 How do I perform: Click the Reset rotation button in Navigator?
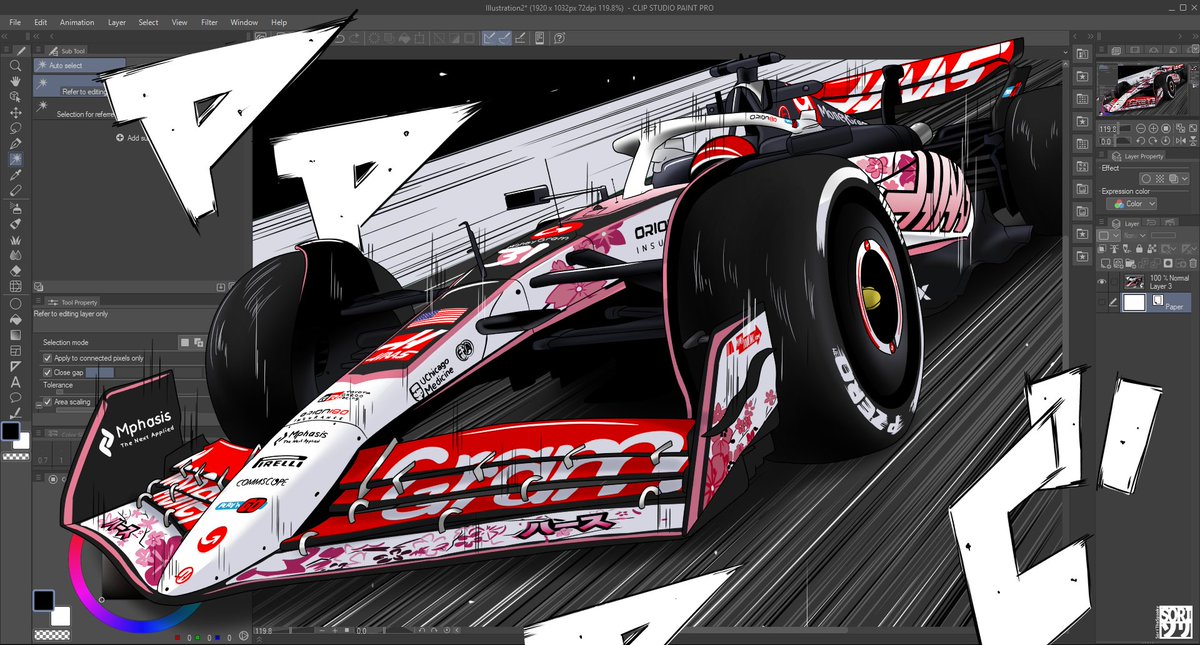tap(1166, 140)
